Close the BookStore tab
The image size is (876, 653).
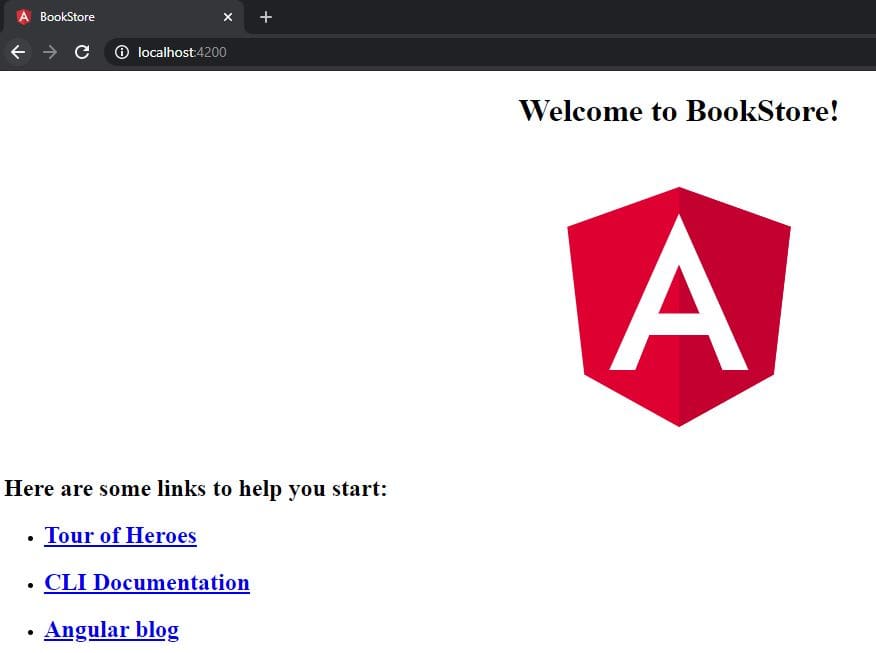228,17
